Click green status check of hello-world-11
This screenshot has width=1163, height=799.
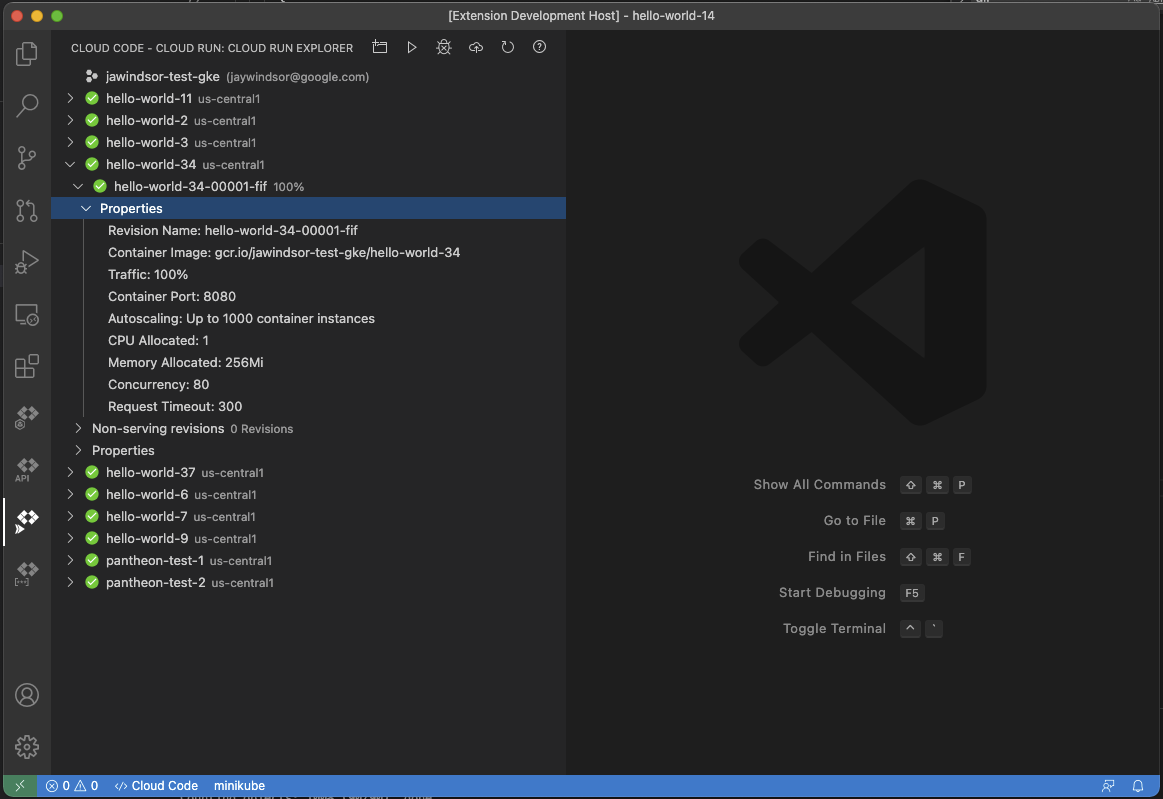92,98
